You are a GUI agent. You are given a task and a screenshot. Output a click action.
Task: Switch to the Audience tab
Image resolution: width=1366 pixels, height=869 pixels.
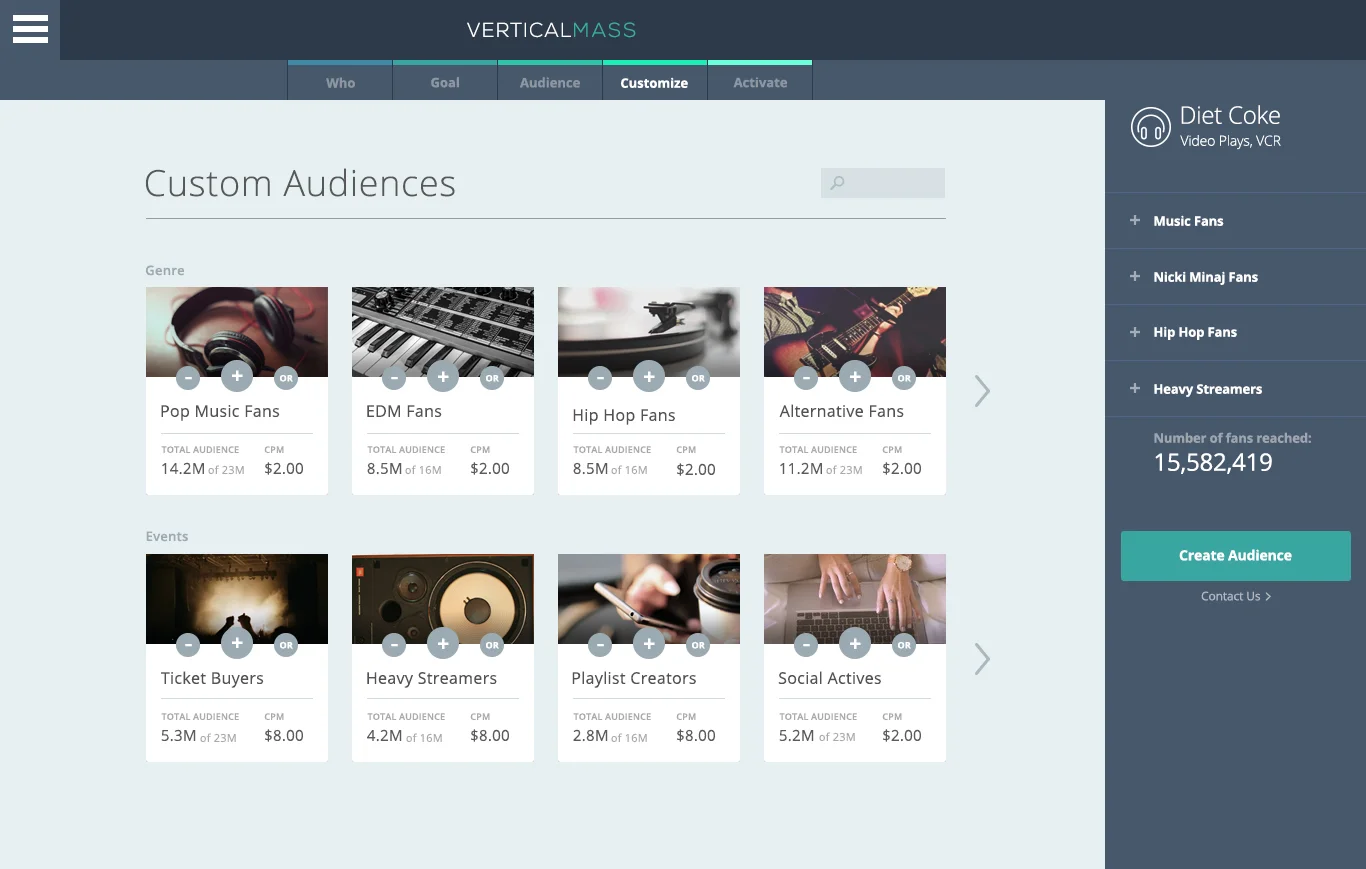[549, 82]
